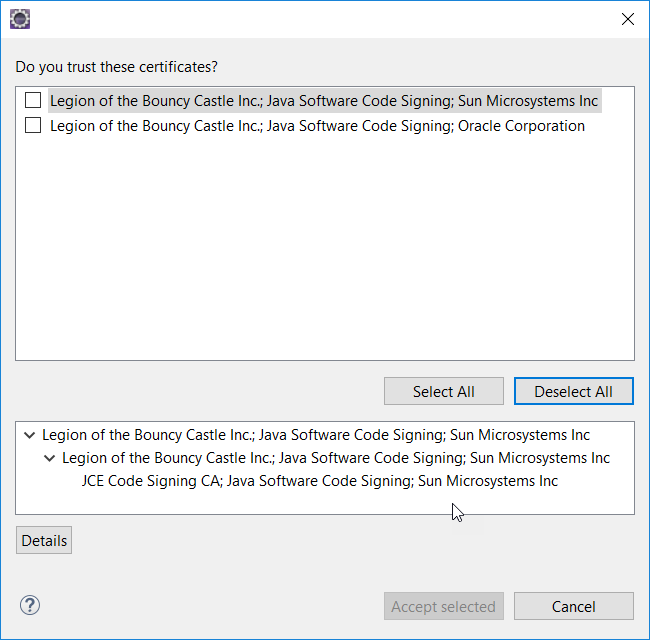Check the Sun Microsystems Inc certificate checkbox
The height and width of the screenshot is (640, 650).
tap(33, 100)
